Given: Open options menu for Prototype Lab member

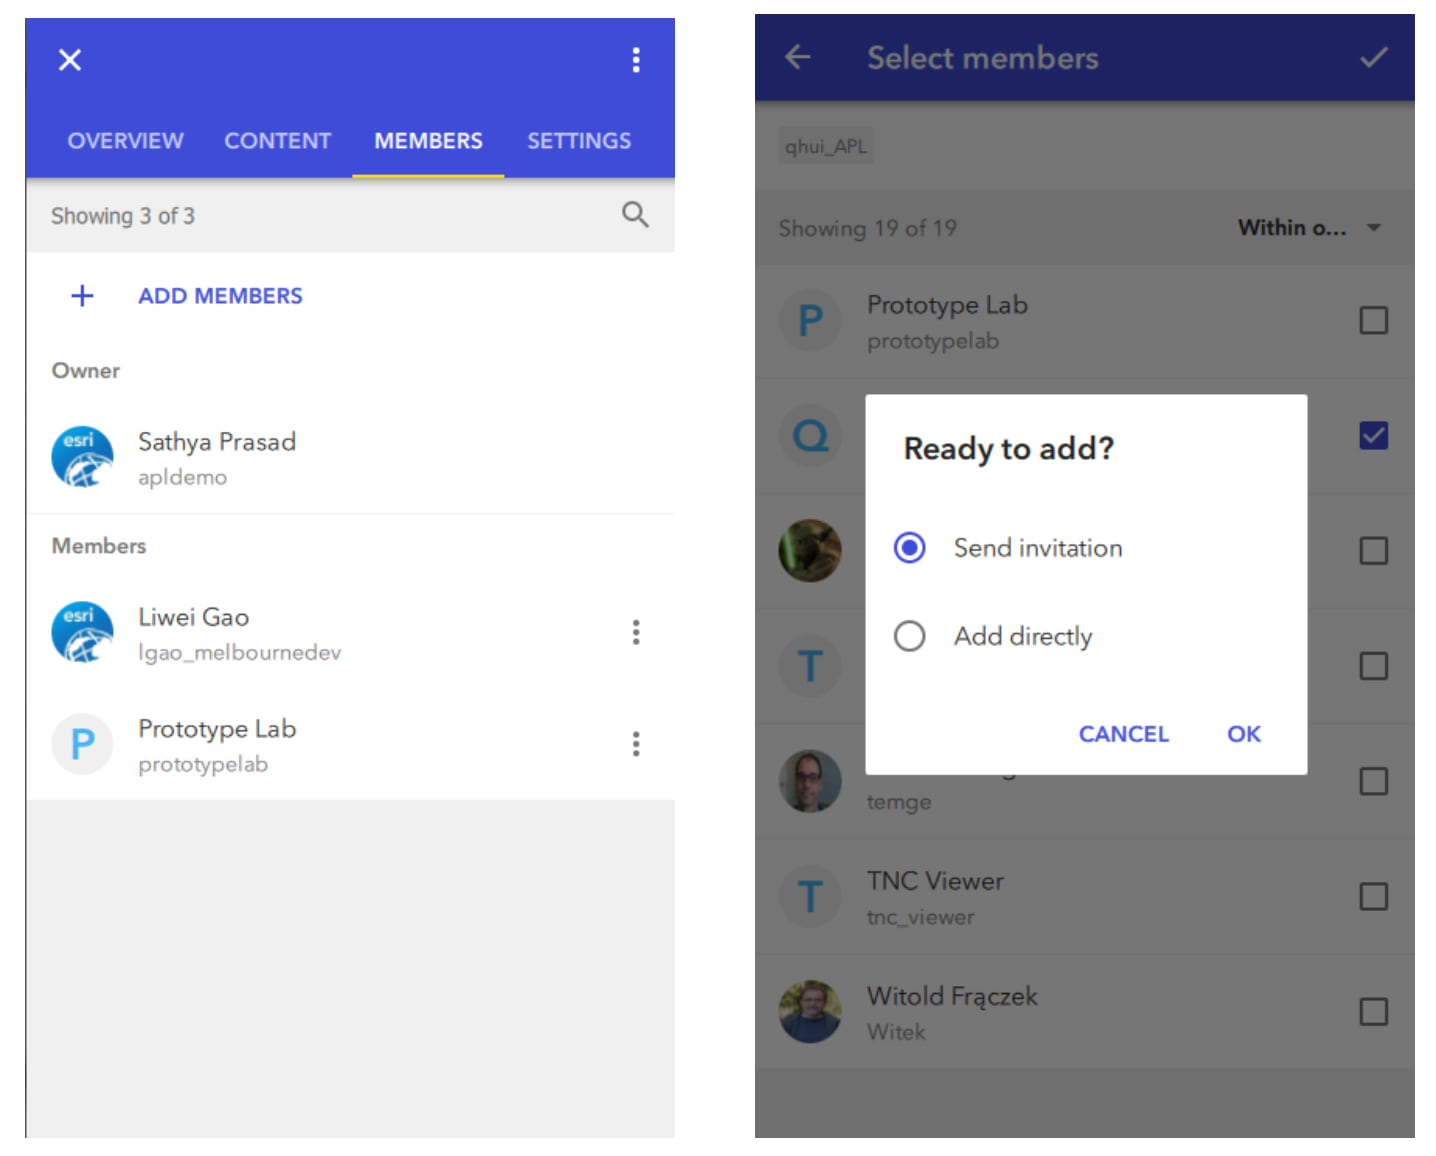Looking at the screenshot, I should [636, 744].
